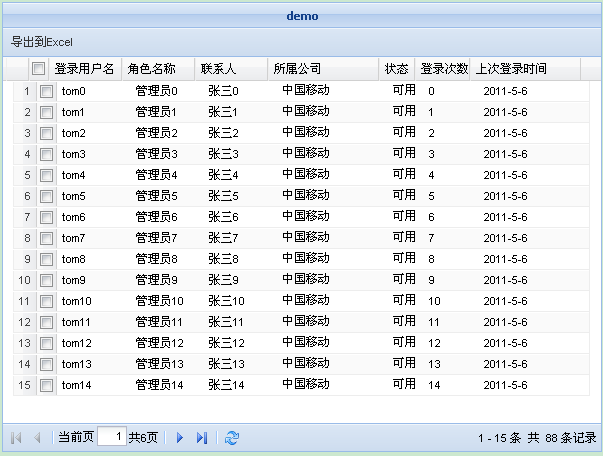The height and width of the screenshot is (456, 603).
Task: Tick the checkbox for tom12
Action: click(x=47, y=343)
